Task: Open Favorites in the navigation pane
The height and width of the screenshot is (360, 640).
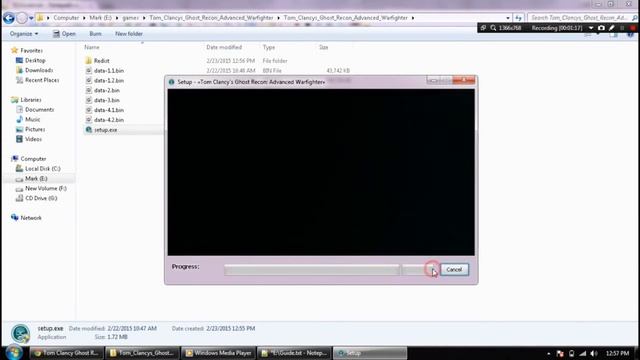Action: (x=31, y=51)
